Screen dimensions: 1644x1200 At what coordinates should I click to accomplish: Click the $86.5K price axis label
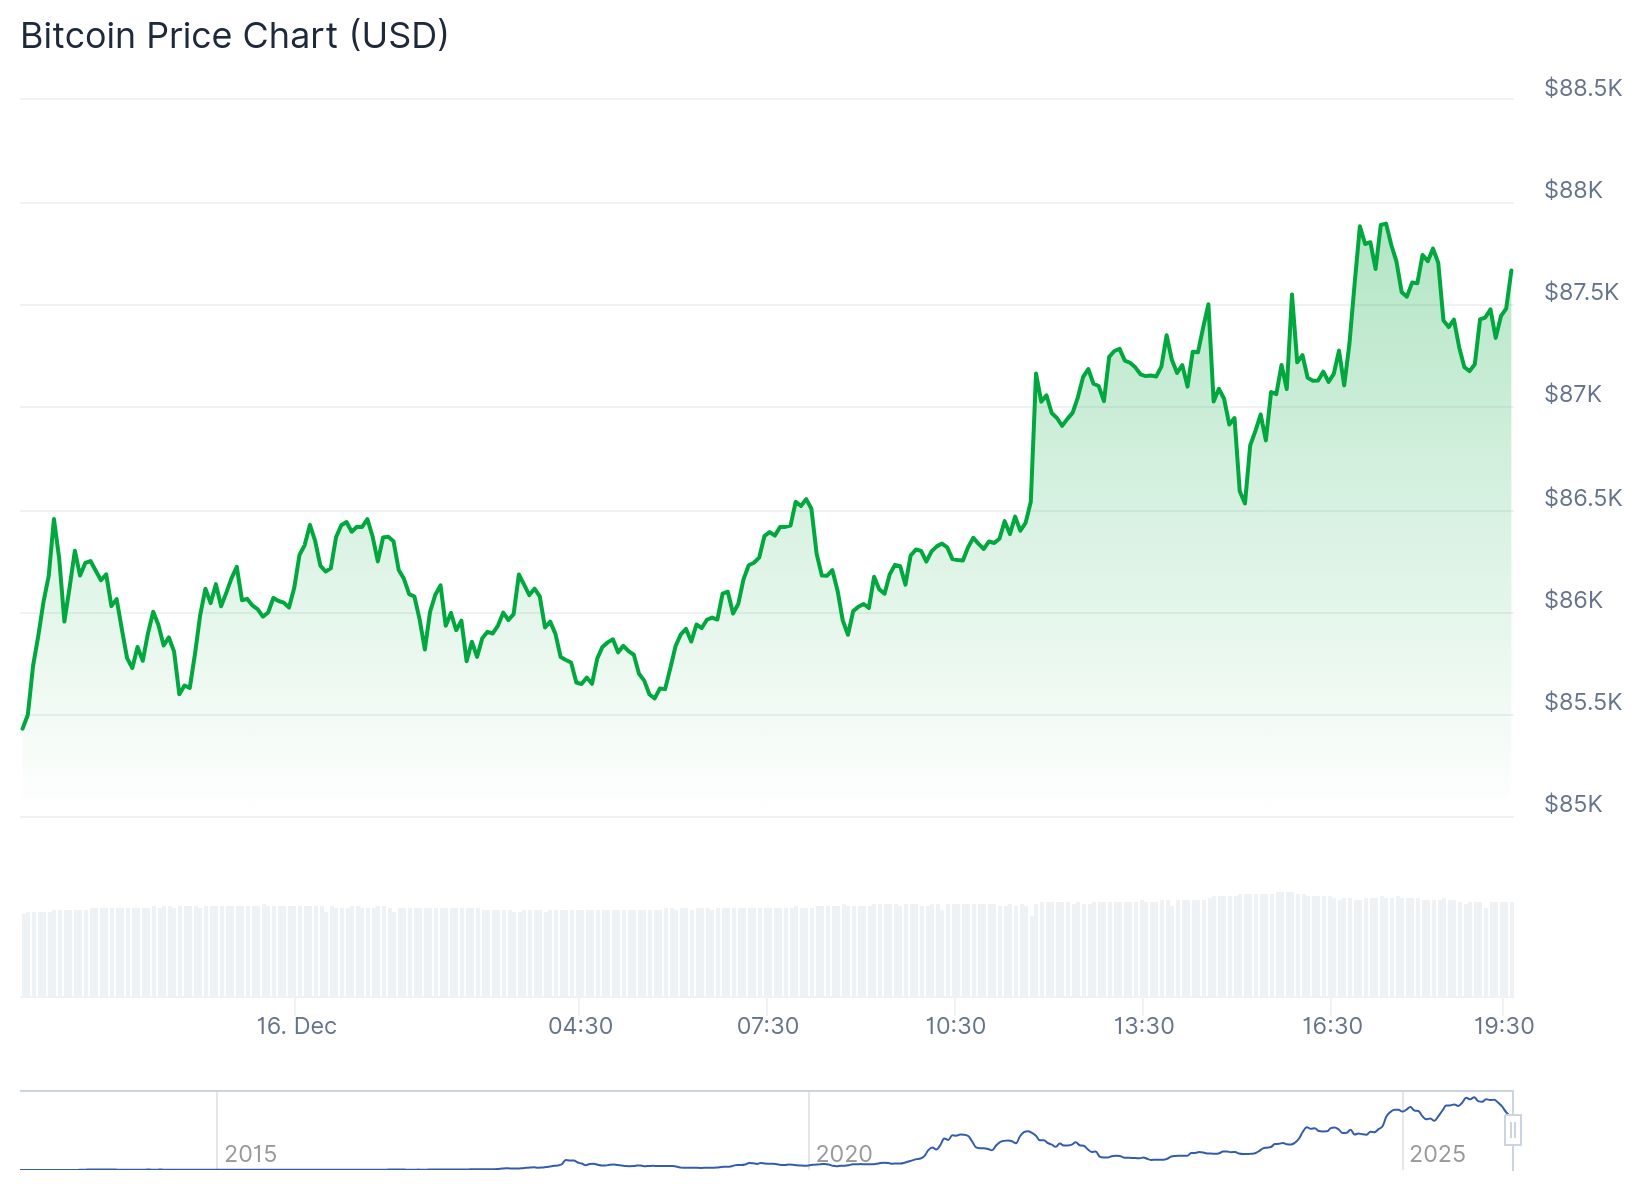(1583, 498)
